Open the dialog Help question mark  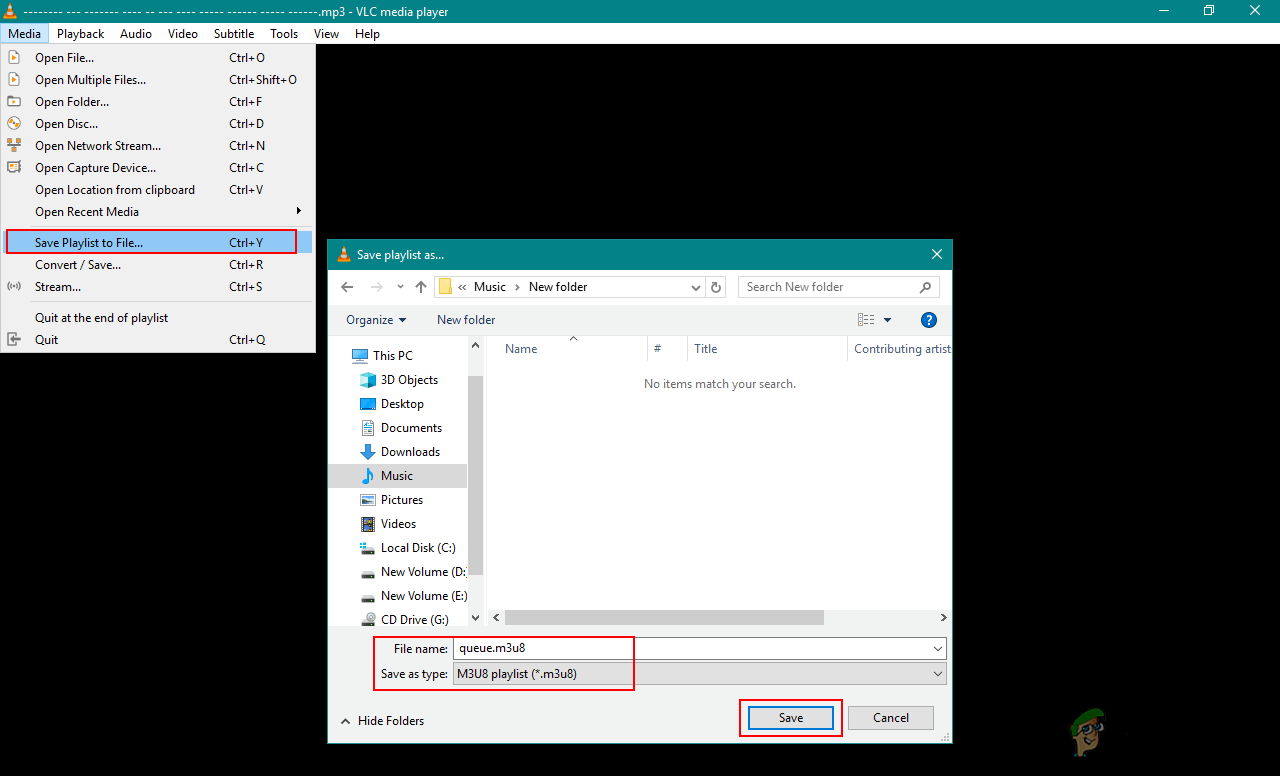tap(929, 320)
